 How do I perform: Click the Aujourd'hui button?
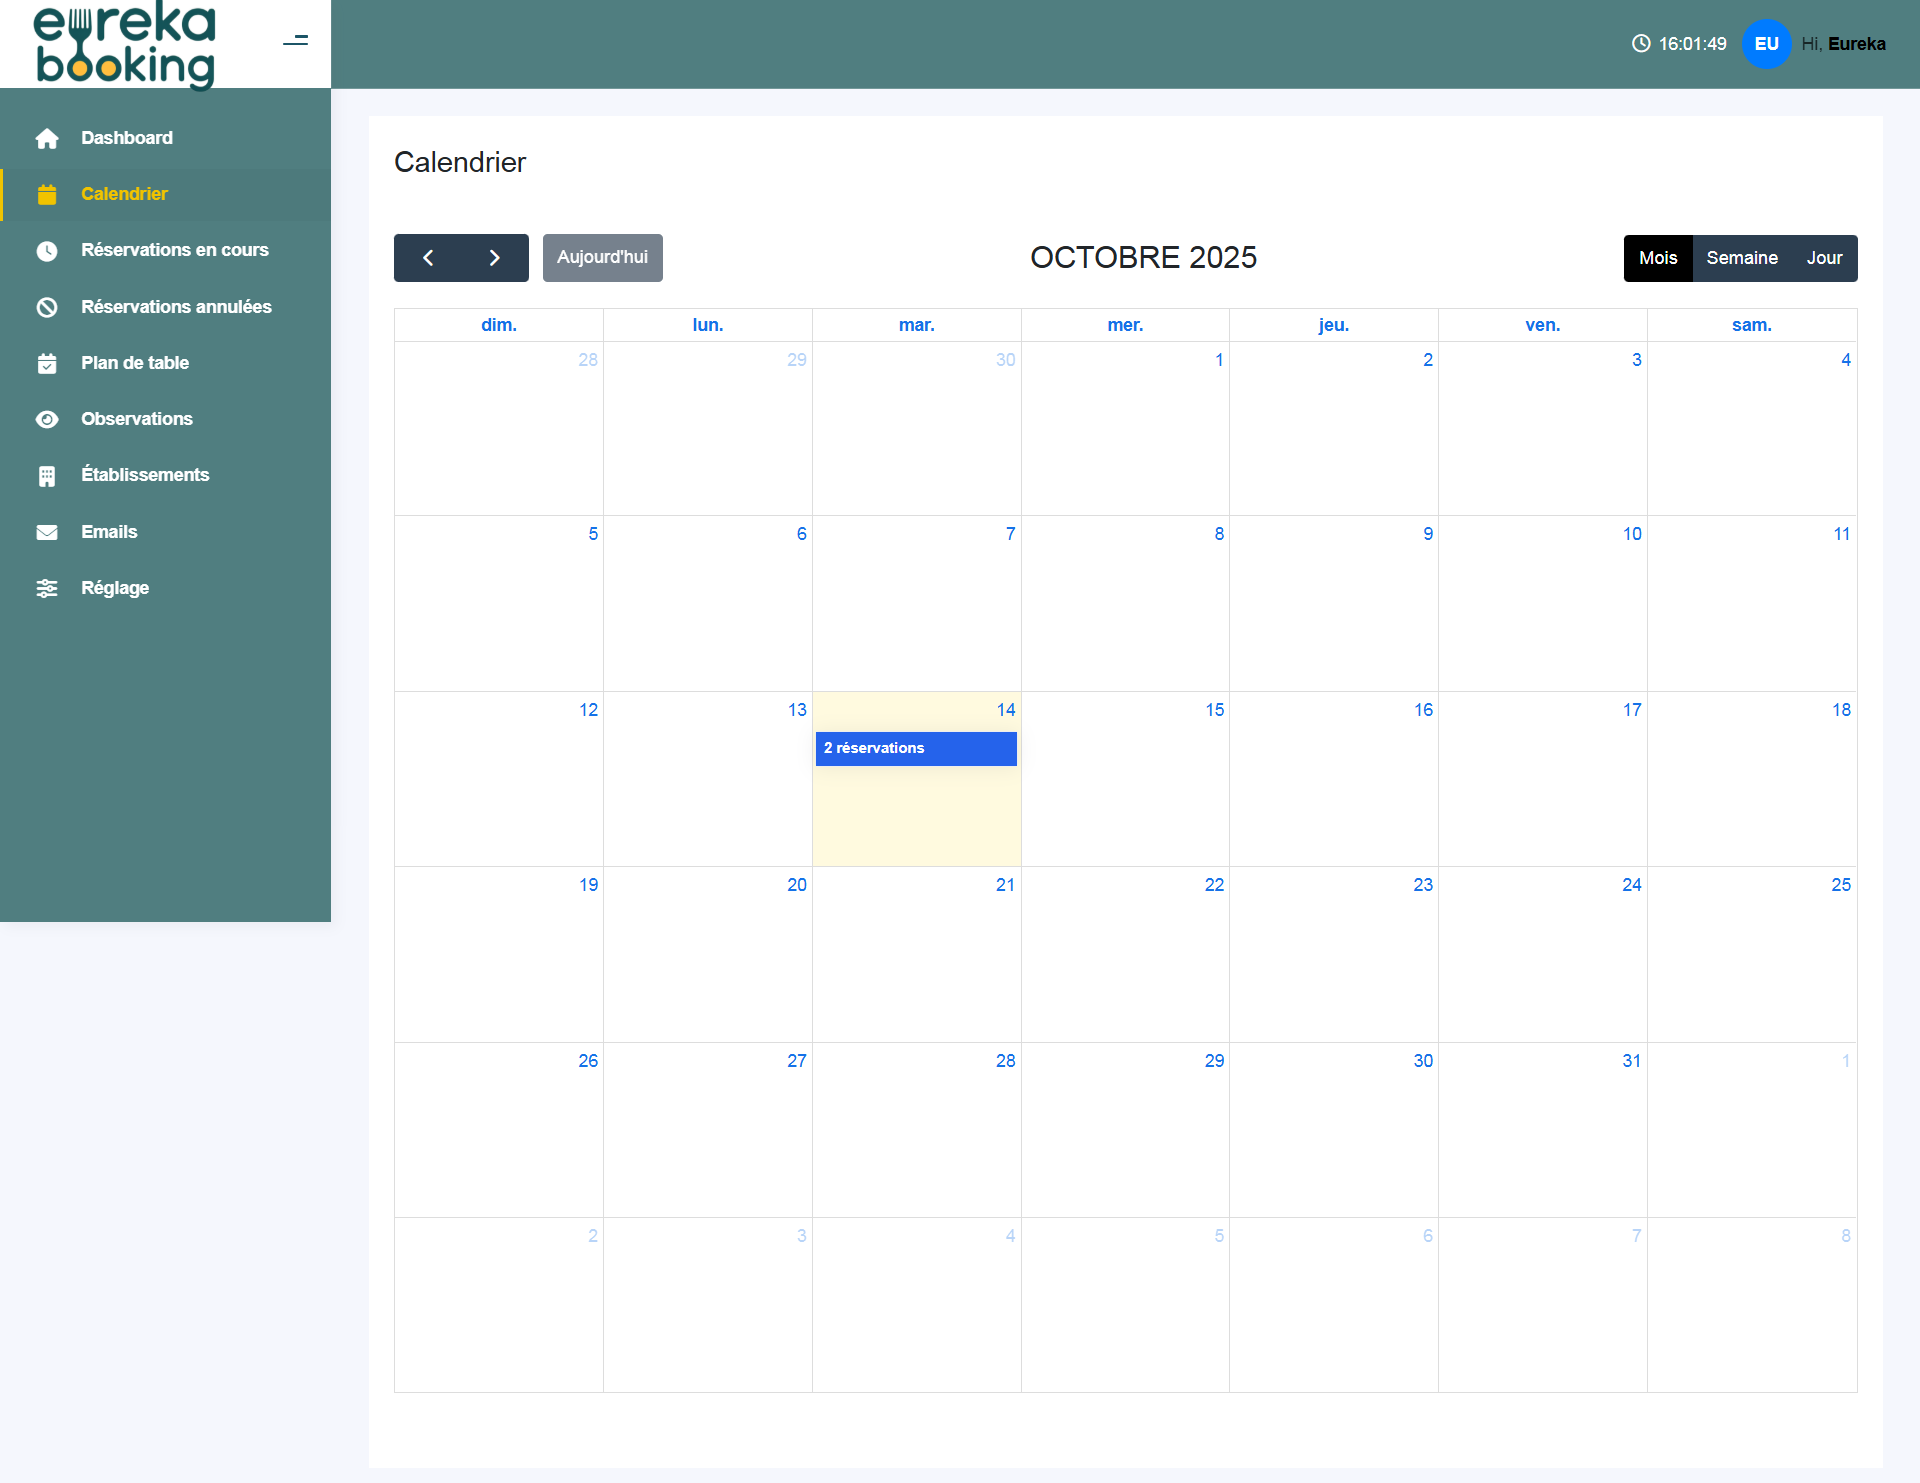tap(602, 258)
